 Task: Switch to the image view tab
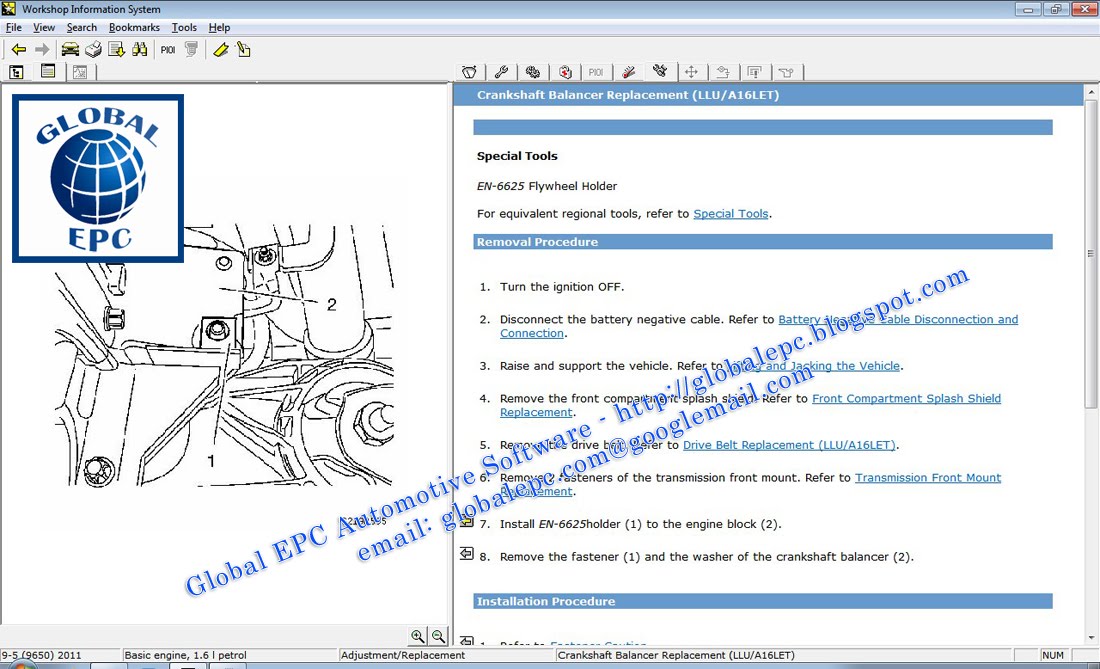(79, 72)
